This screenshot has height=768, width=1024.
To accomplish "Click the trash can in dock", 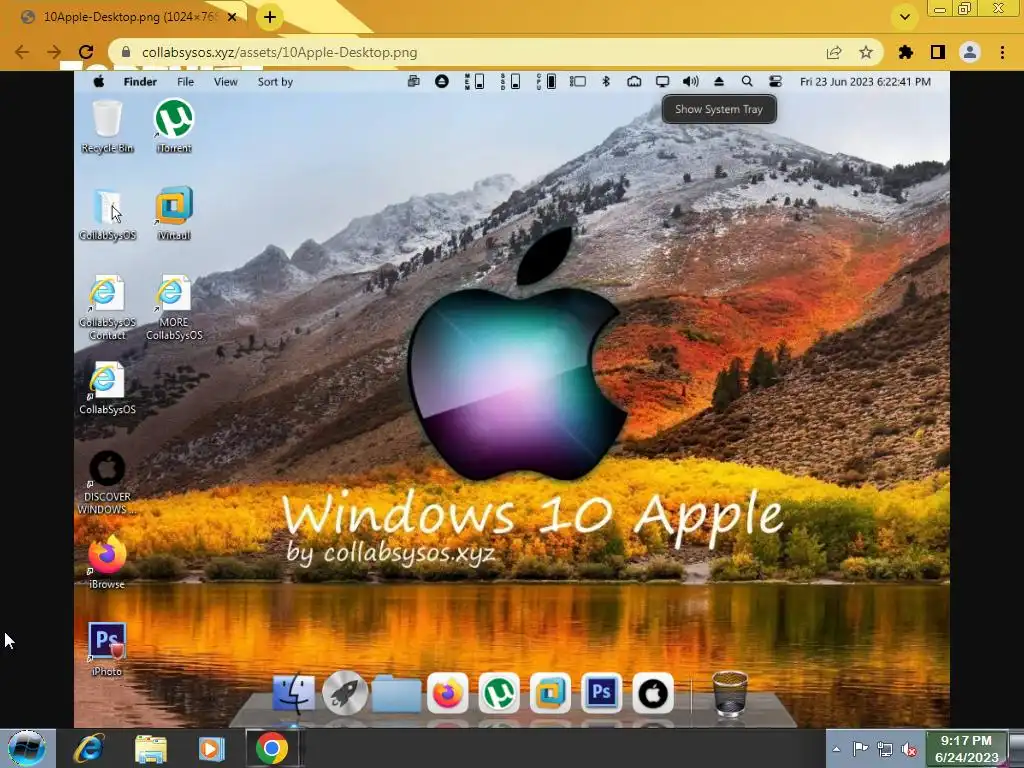I will click(x=729, y=694).
